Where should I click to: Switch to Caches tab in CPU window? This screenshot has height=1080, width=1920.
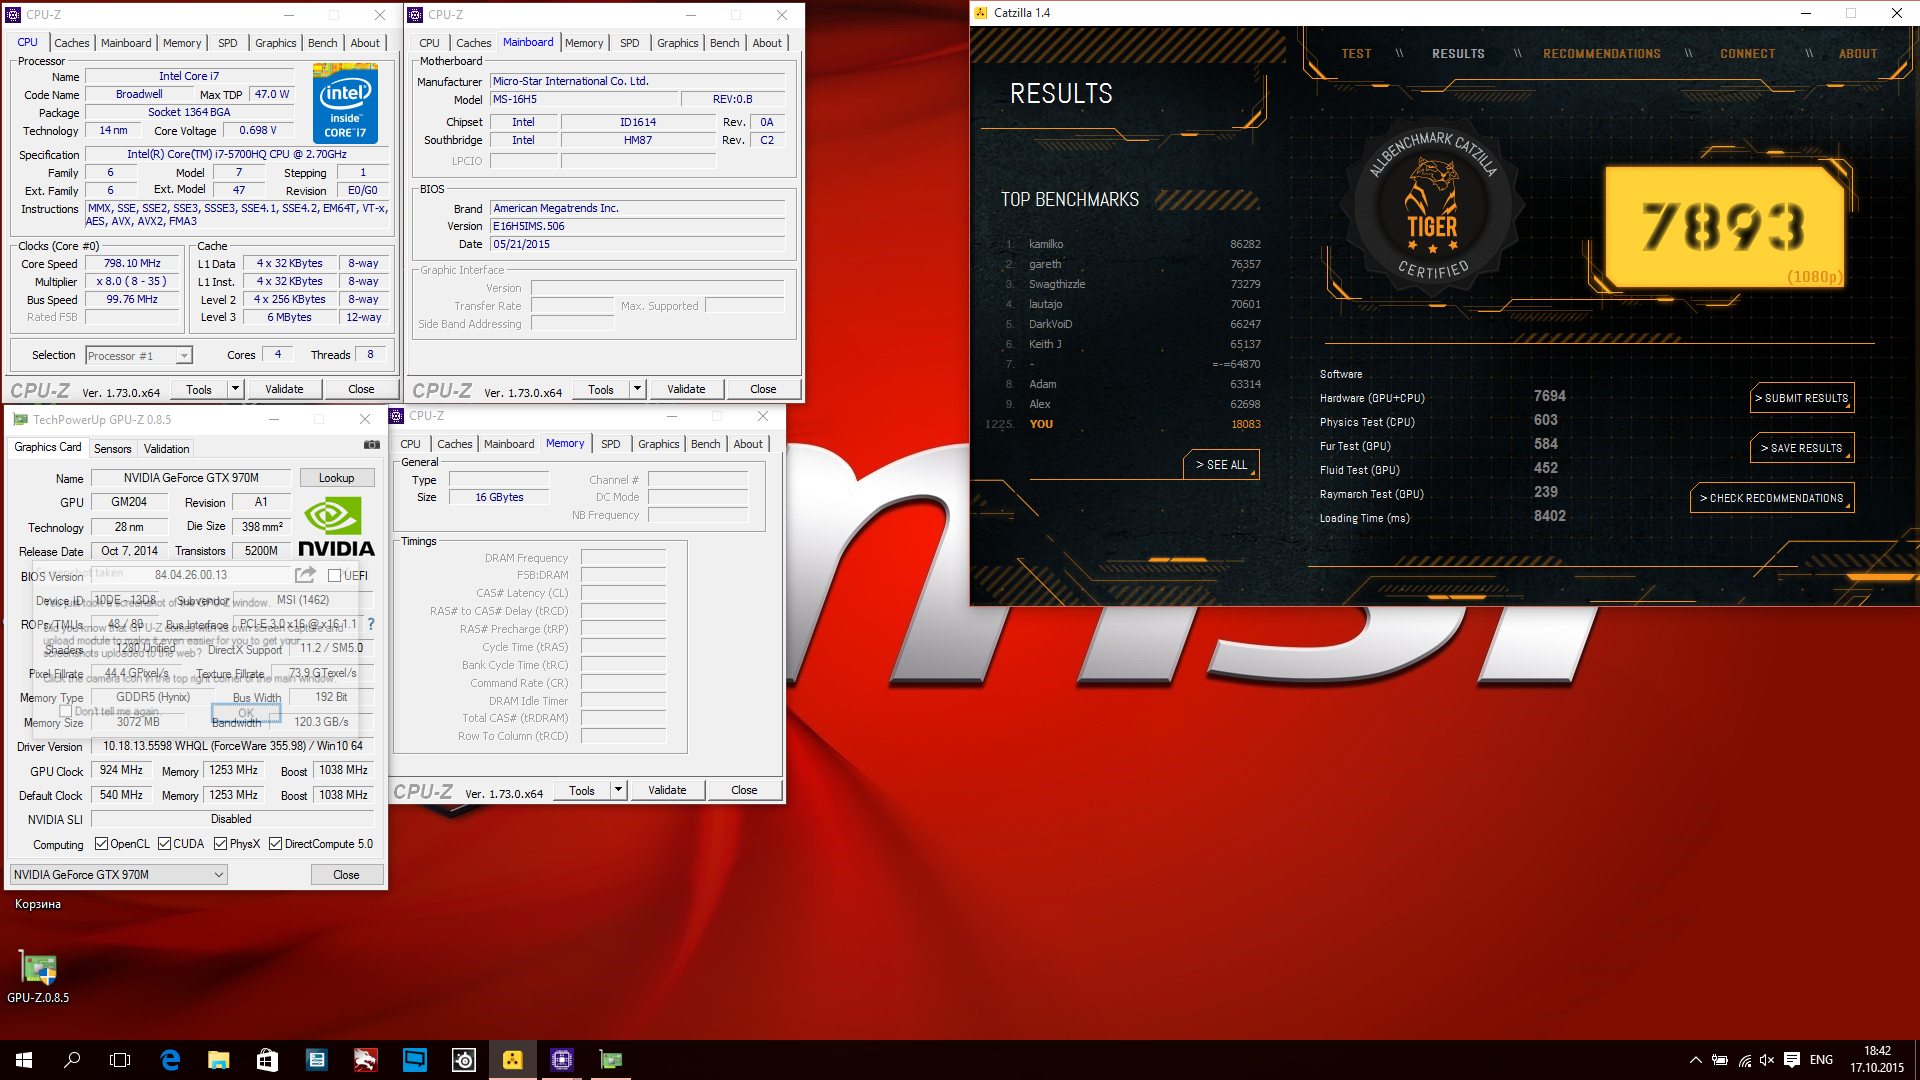72,43
